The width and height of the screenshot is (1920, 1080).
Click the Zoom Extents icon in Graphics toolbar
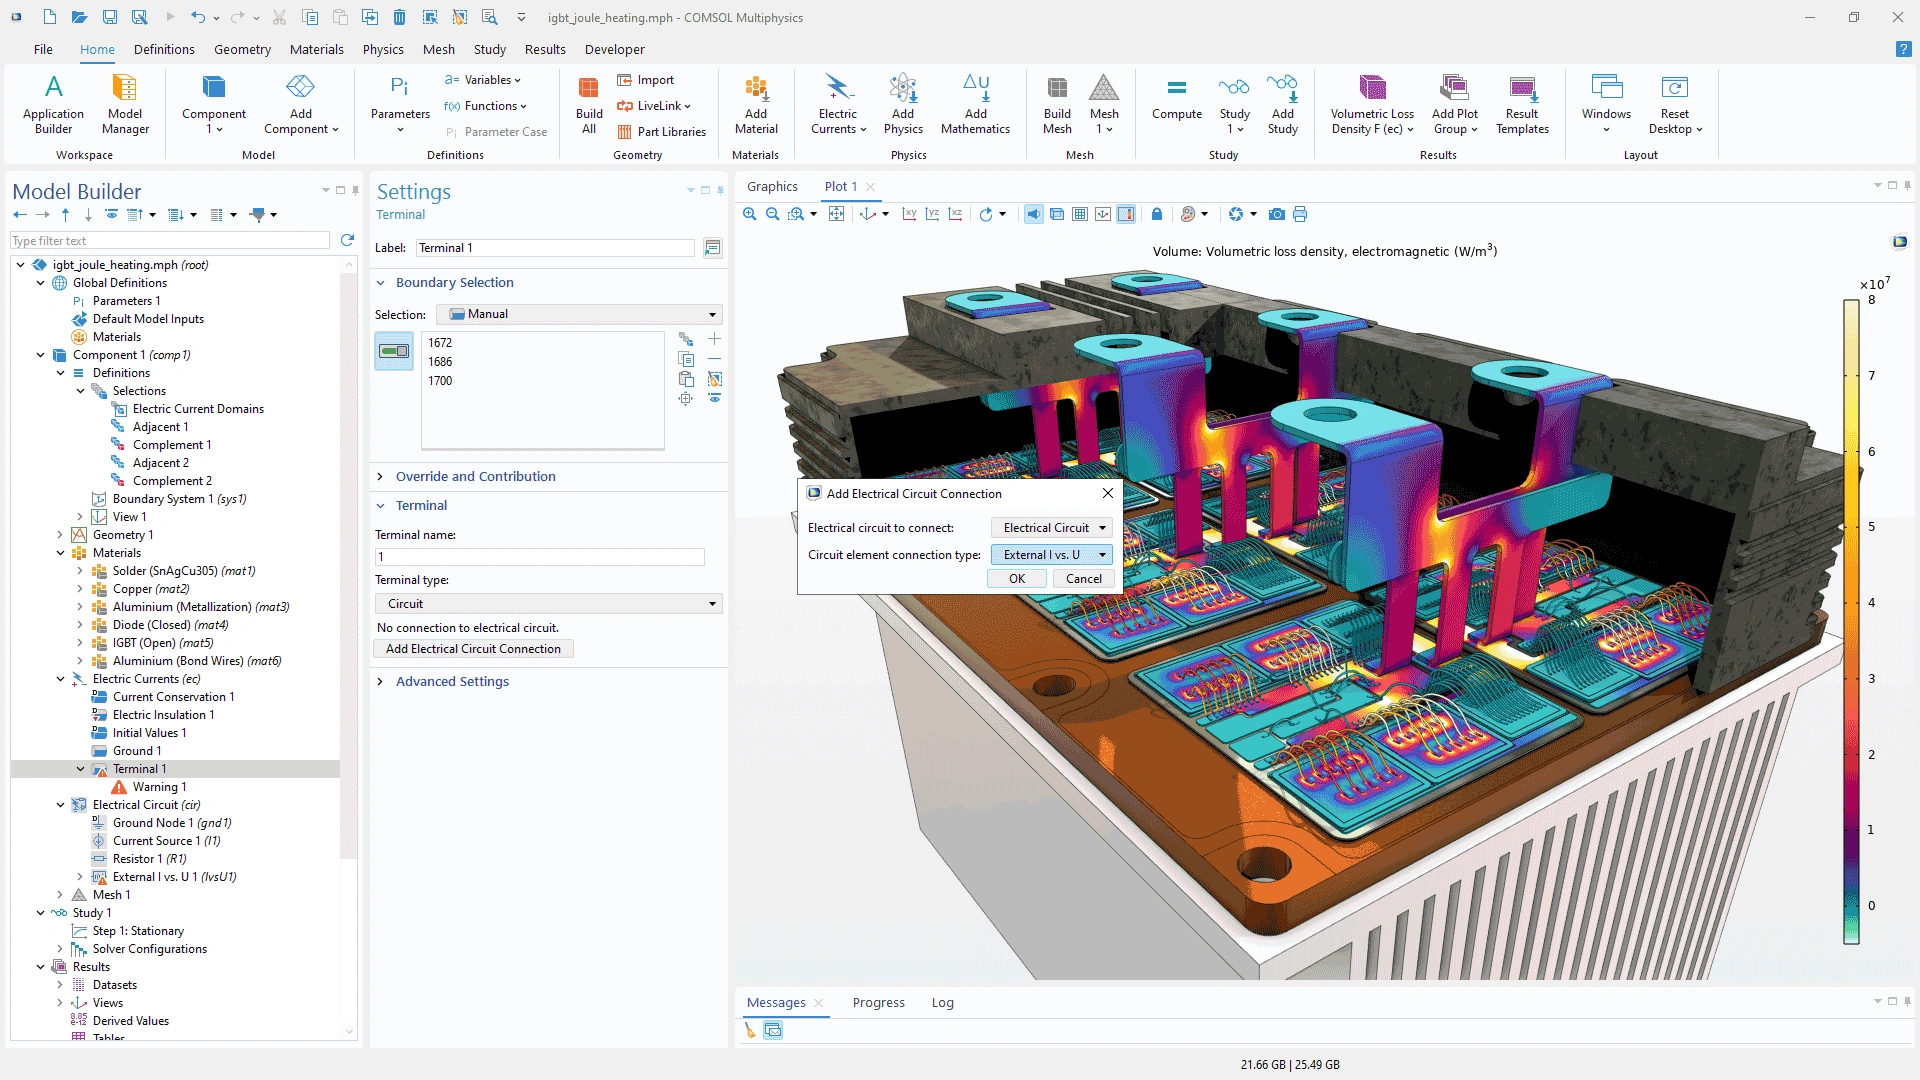(x=836, y=214)
